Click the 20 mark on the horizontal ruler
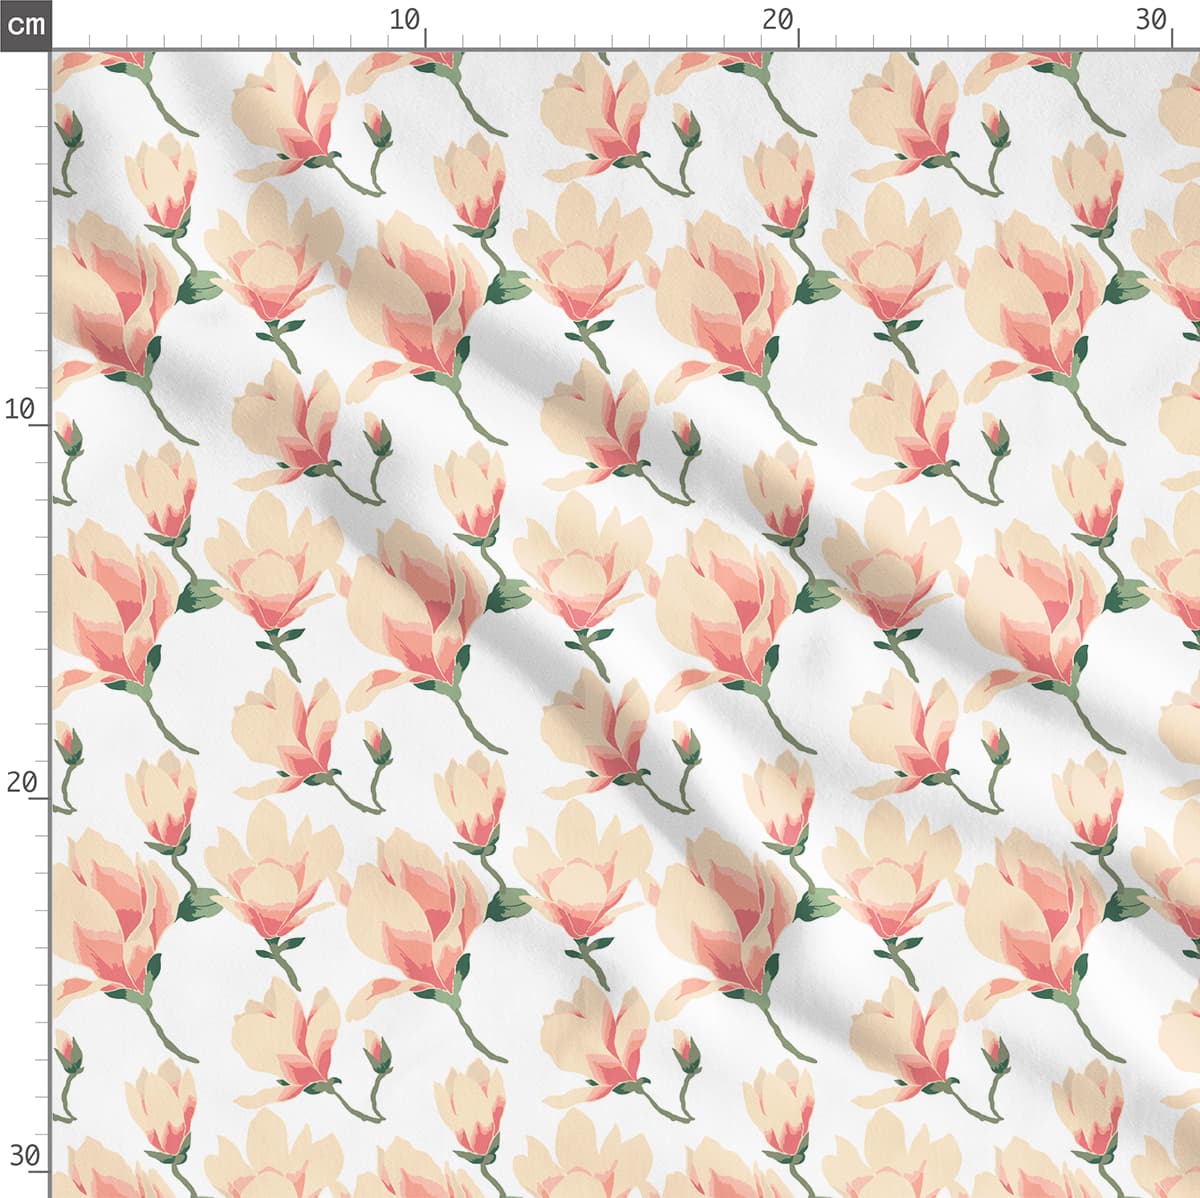 click(x=778, y=20)
